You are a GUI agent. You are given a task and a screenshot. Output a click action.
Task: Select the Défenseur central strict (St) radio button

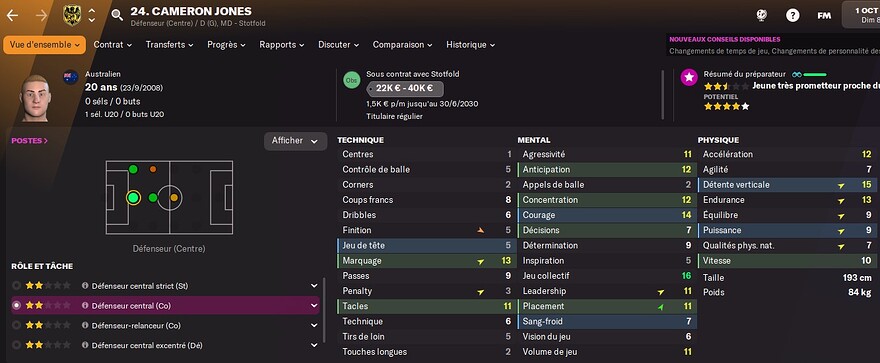coord(16,286)
